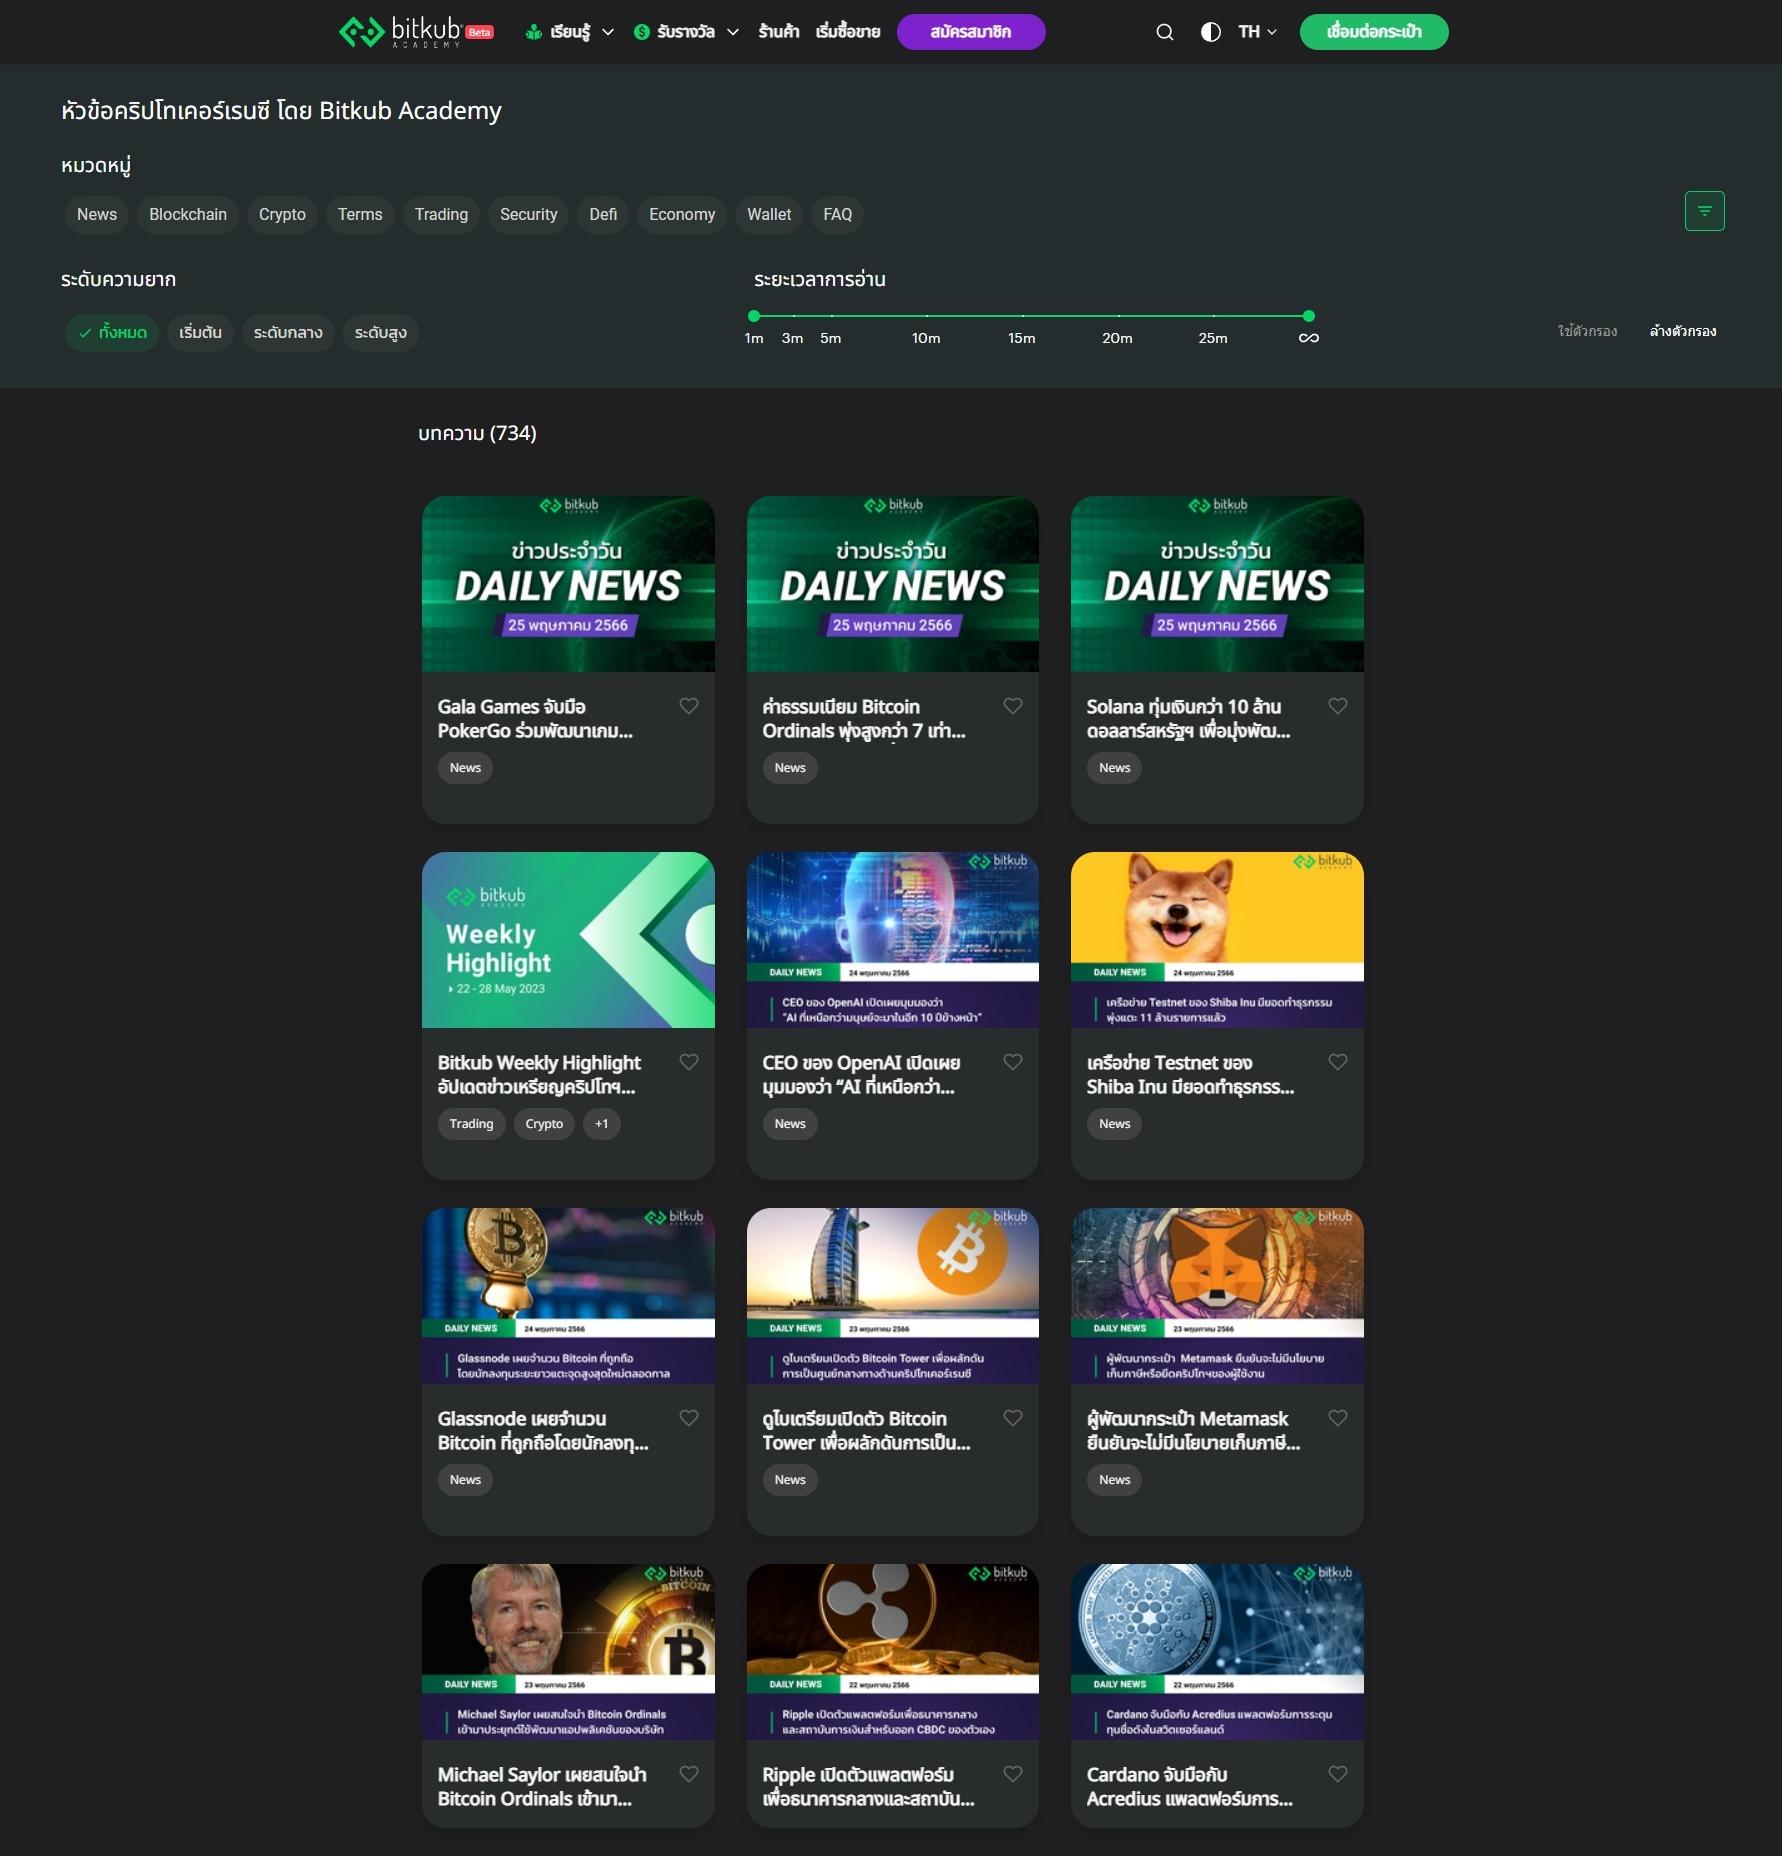
Task: Favorite the Cardano Acredius article heart
Action: (x=1338, y=1774)
